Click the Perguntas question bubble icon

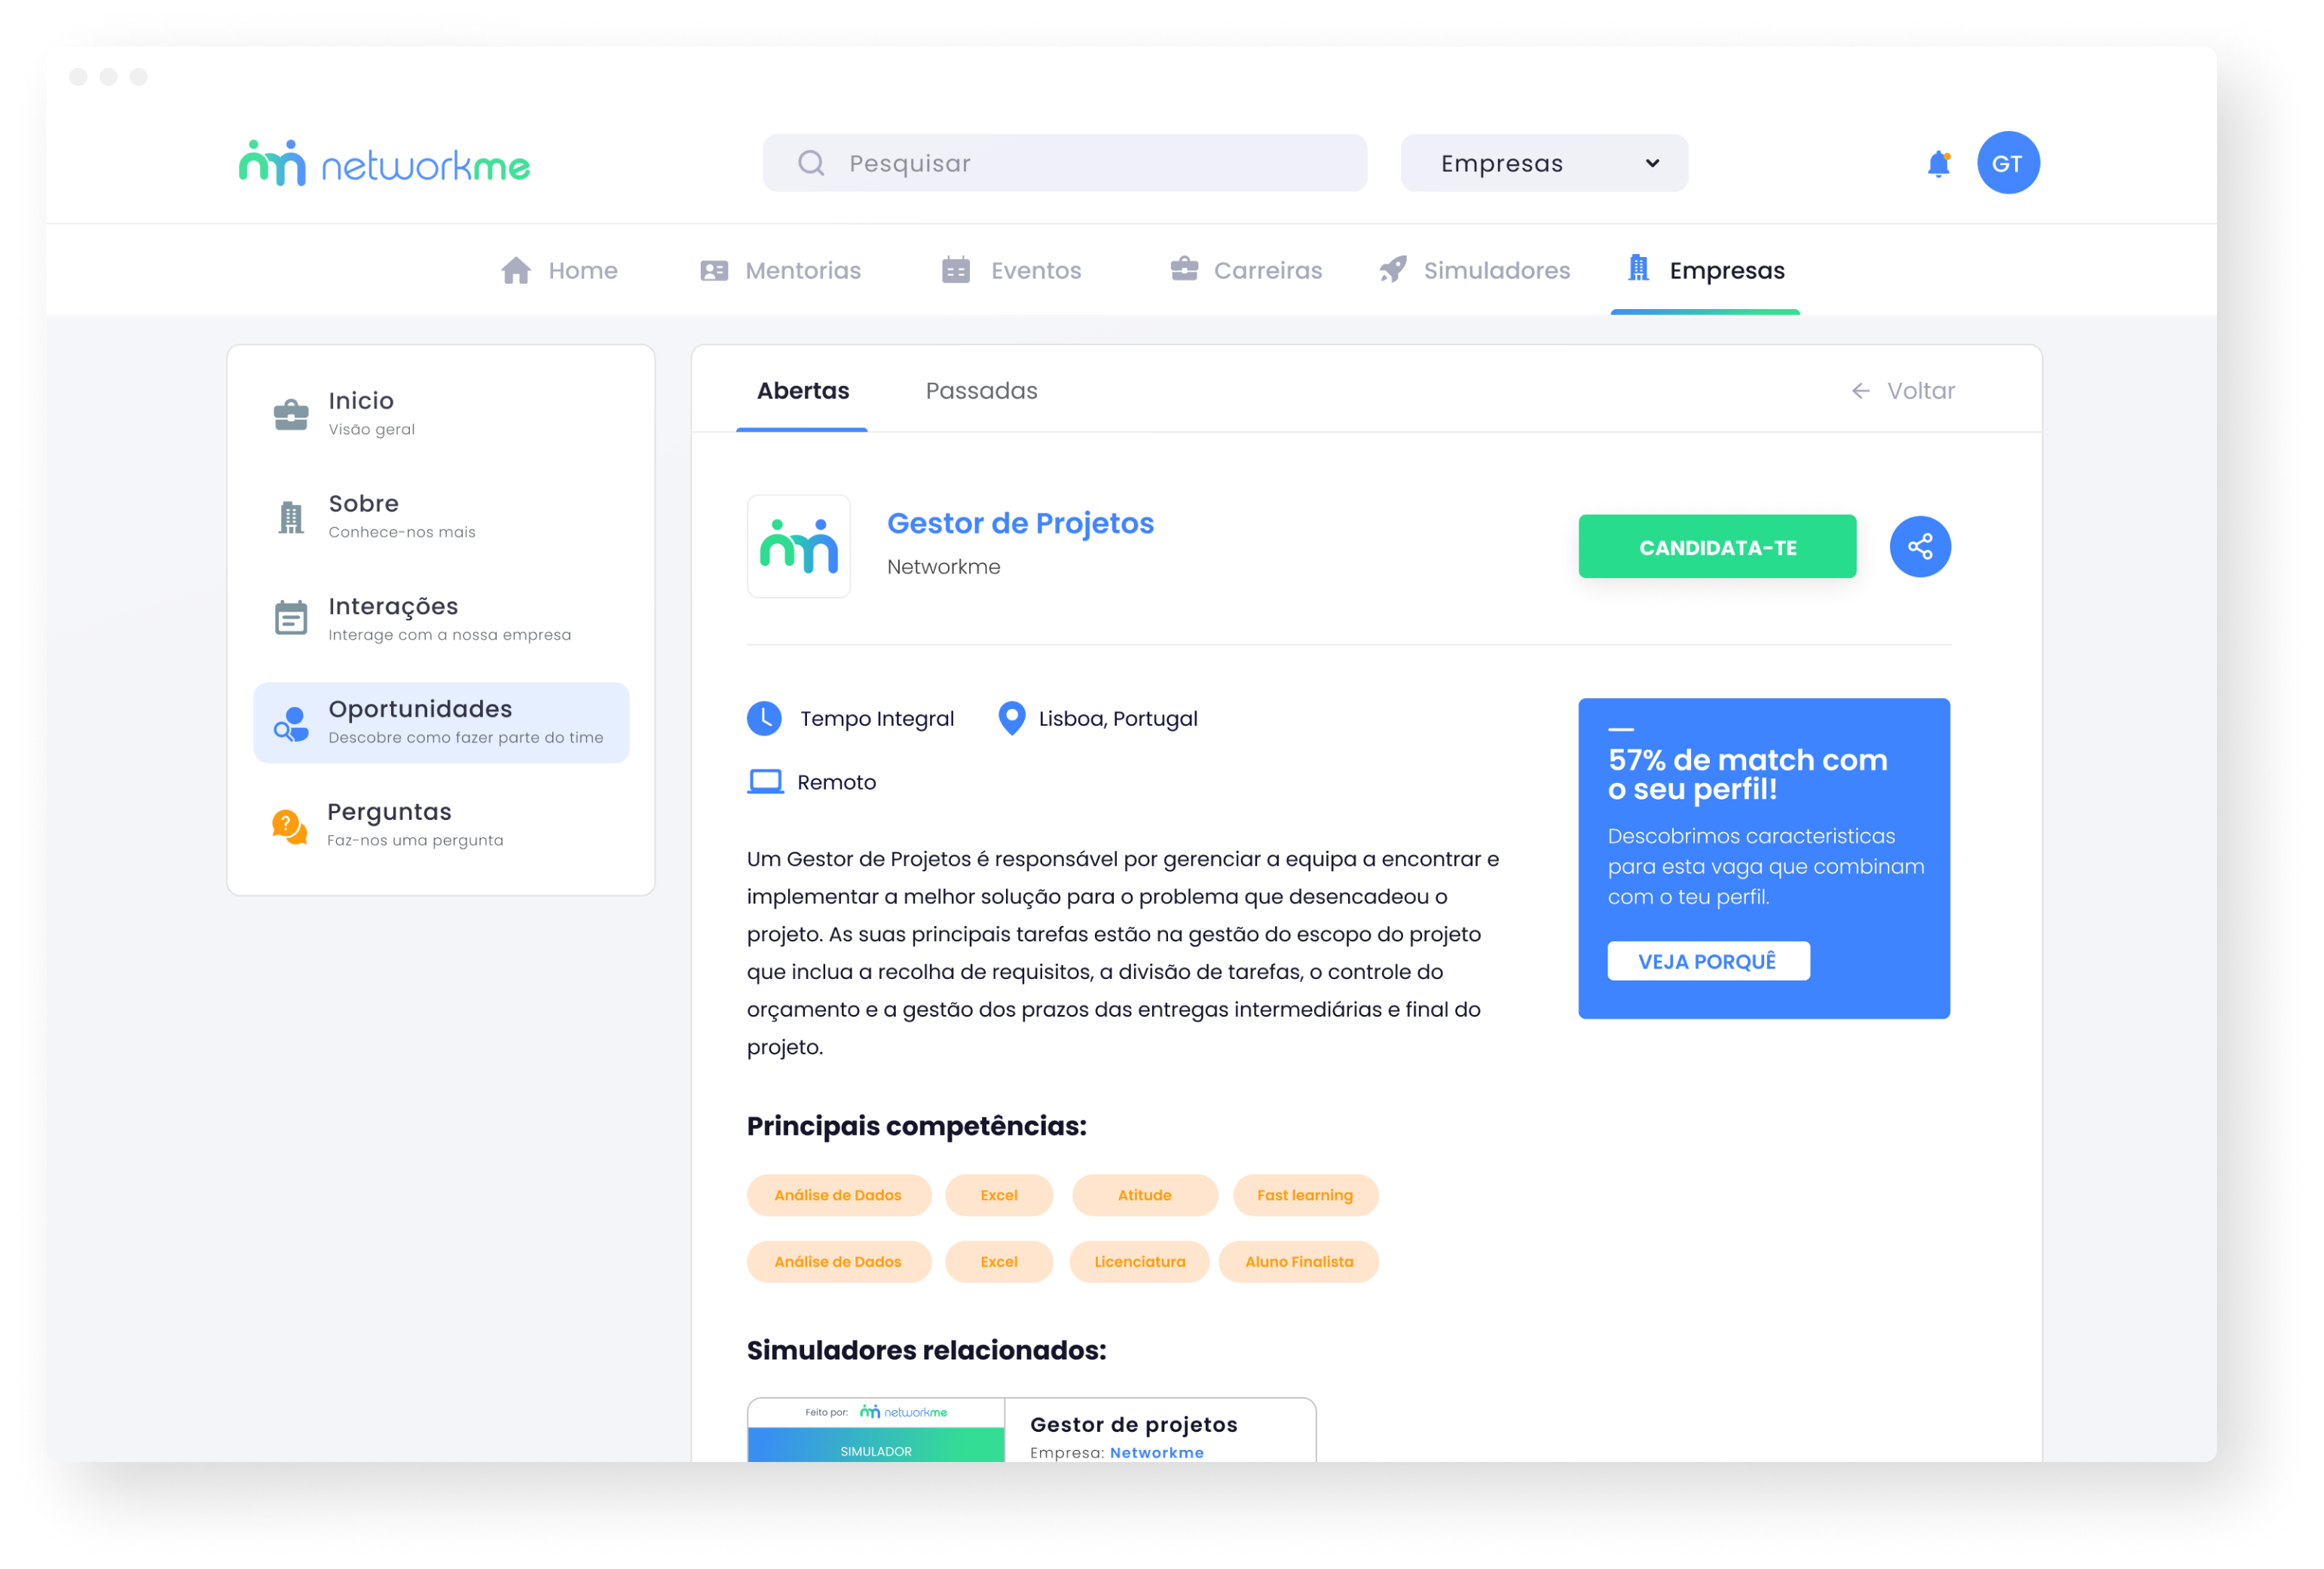[x=289, y=826]
